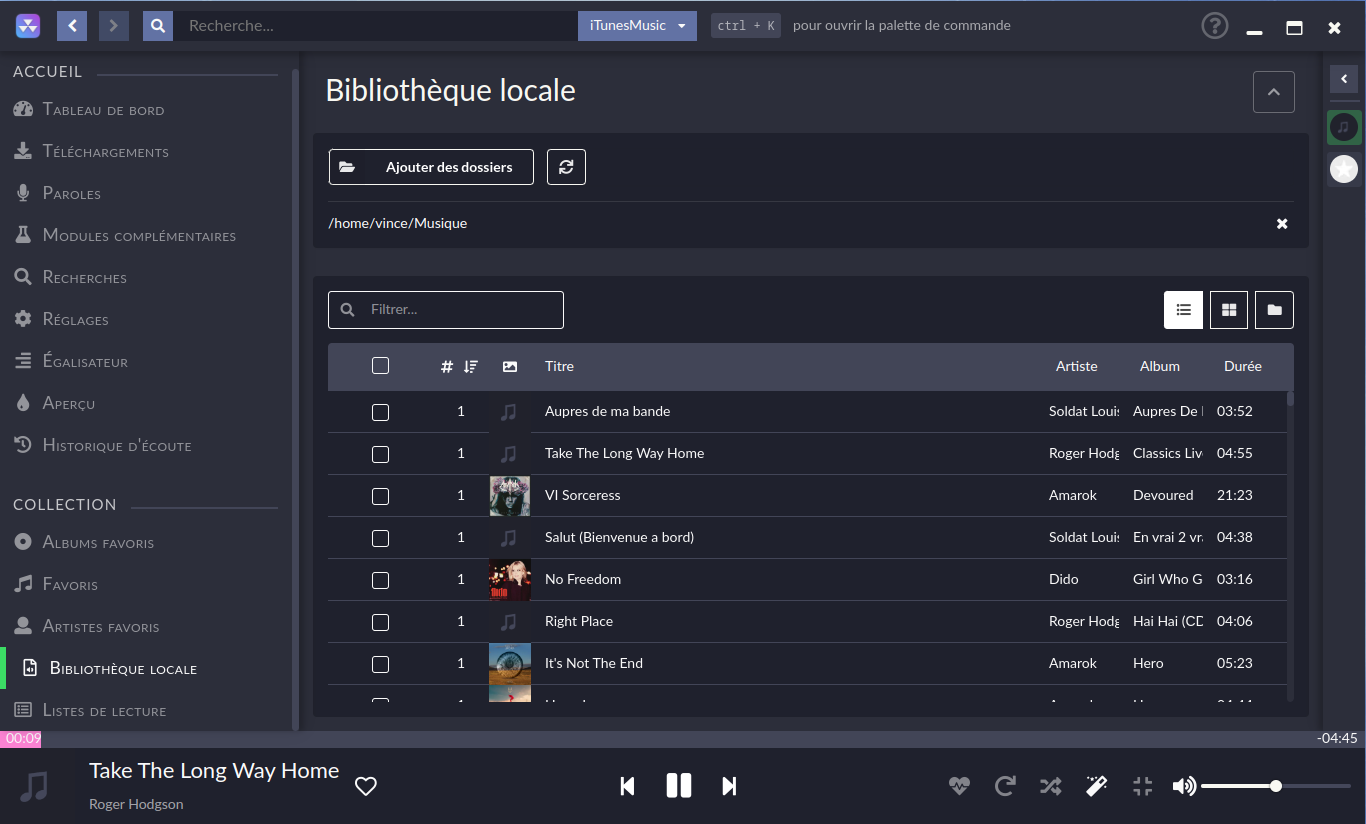Pause the current song

pyautogui.click(x=679, y=786)
